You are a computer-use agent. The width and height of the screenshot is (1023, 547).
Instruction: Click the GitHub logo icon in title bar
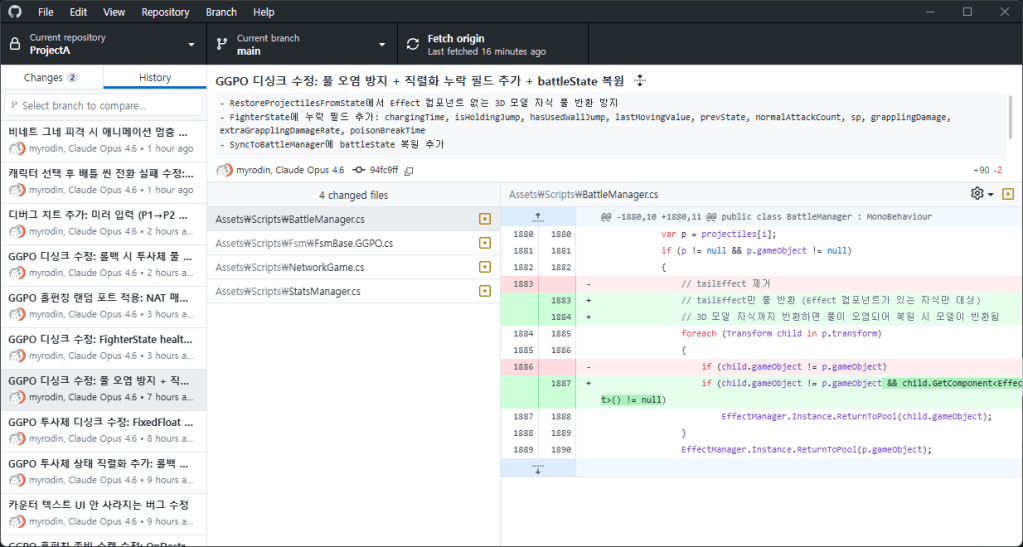pos(13,12)
